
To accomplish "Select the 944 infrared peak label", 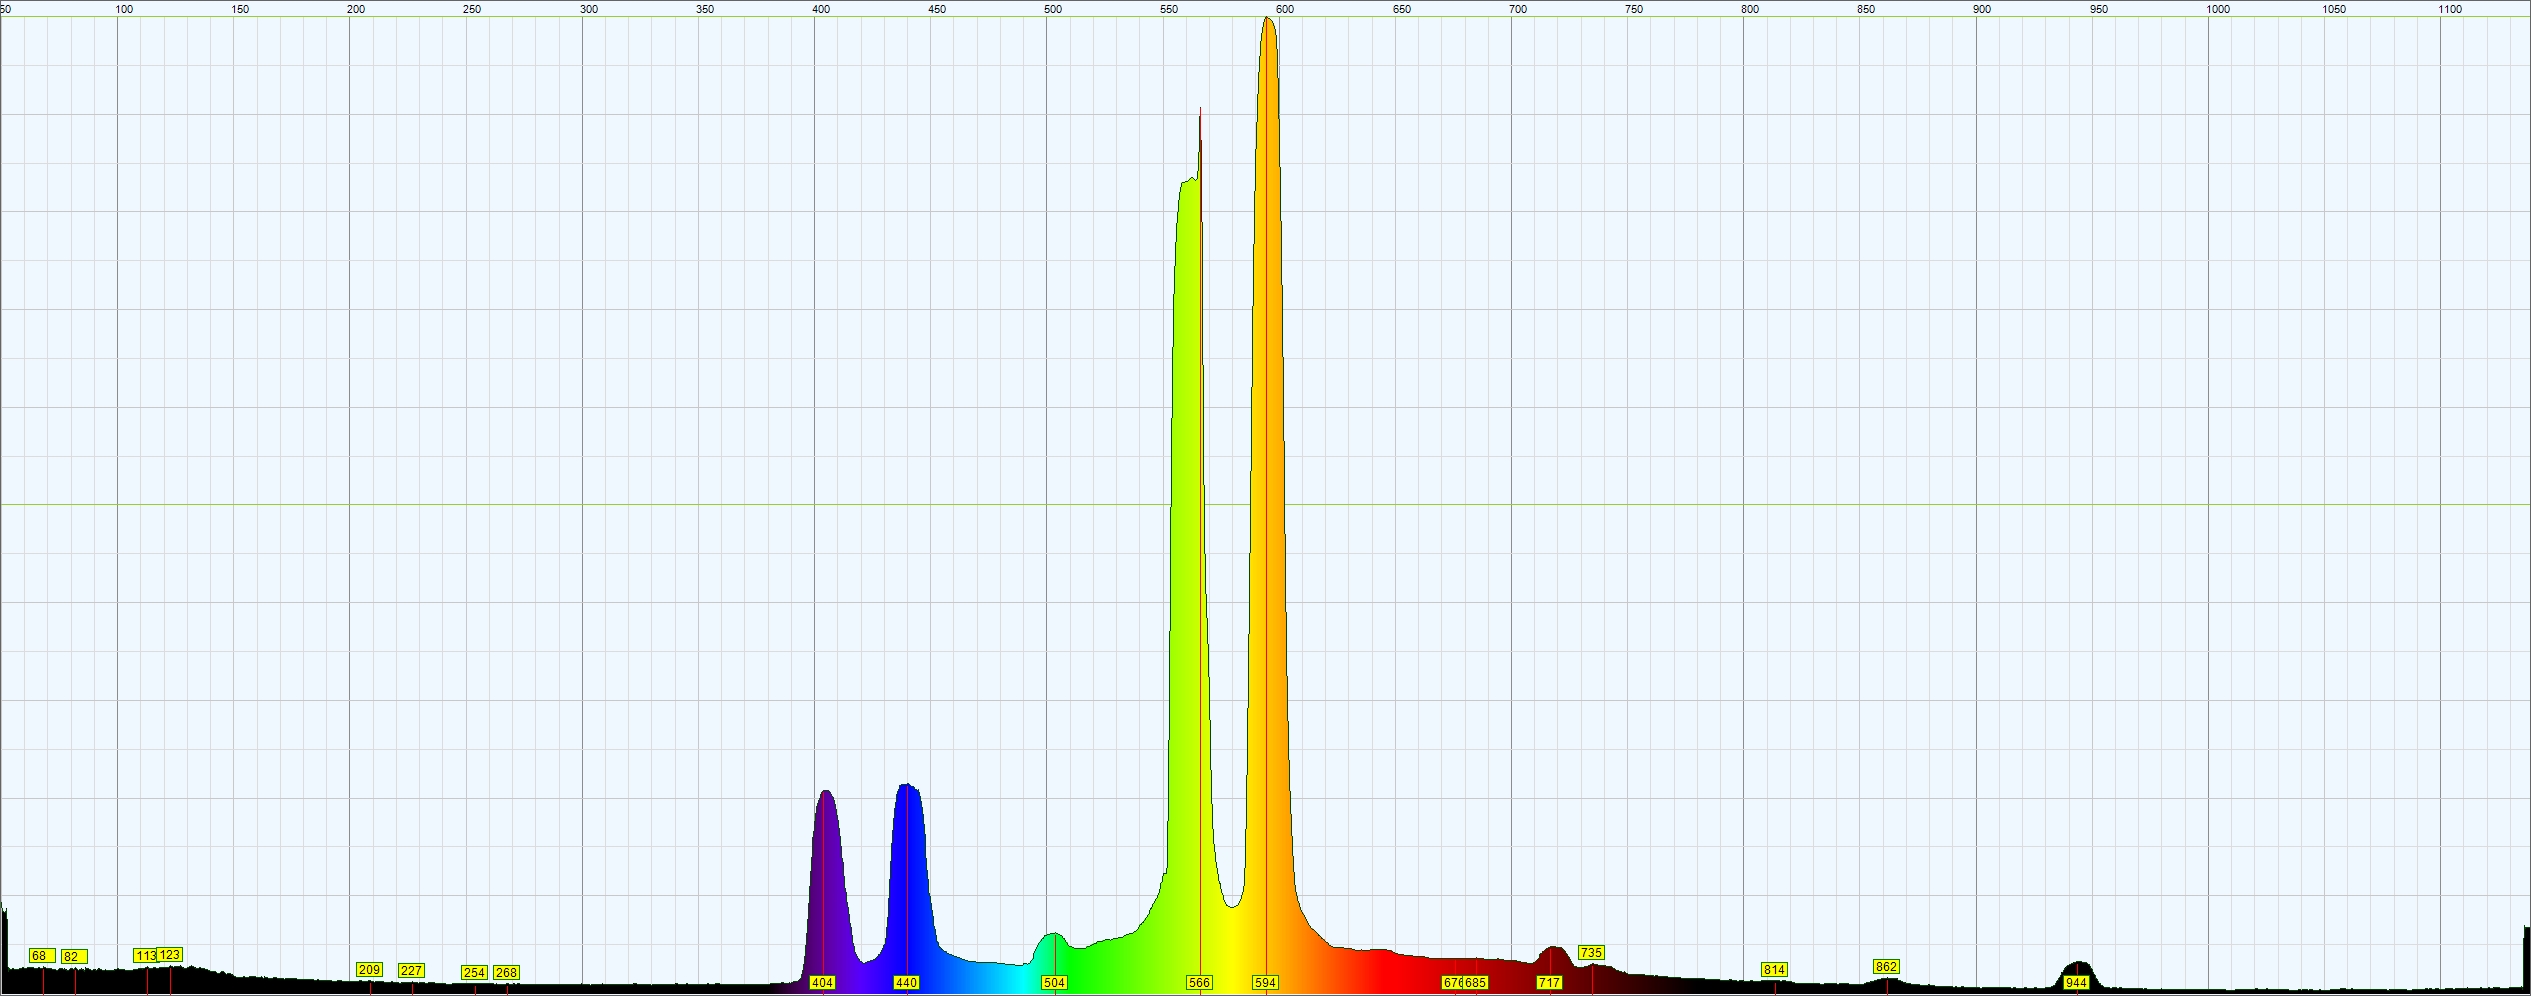I will (x=2076, y=983).
